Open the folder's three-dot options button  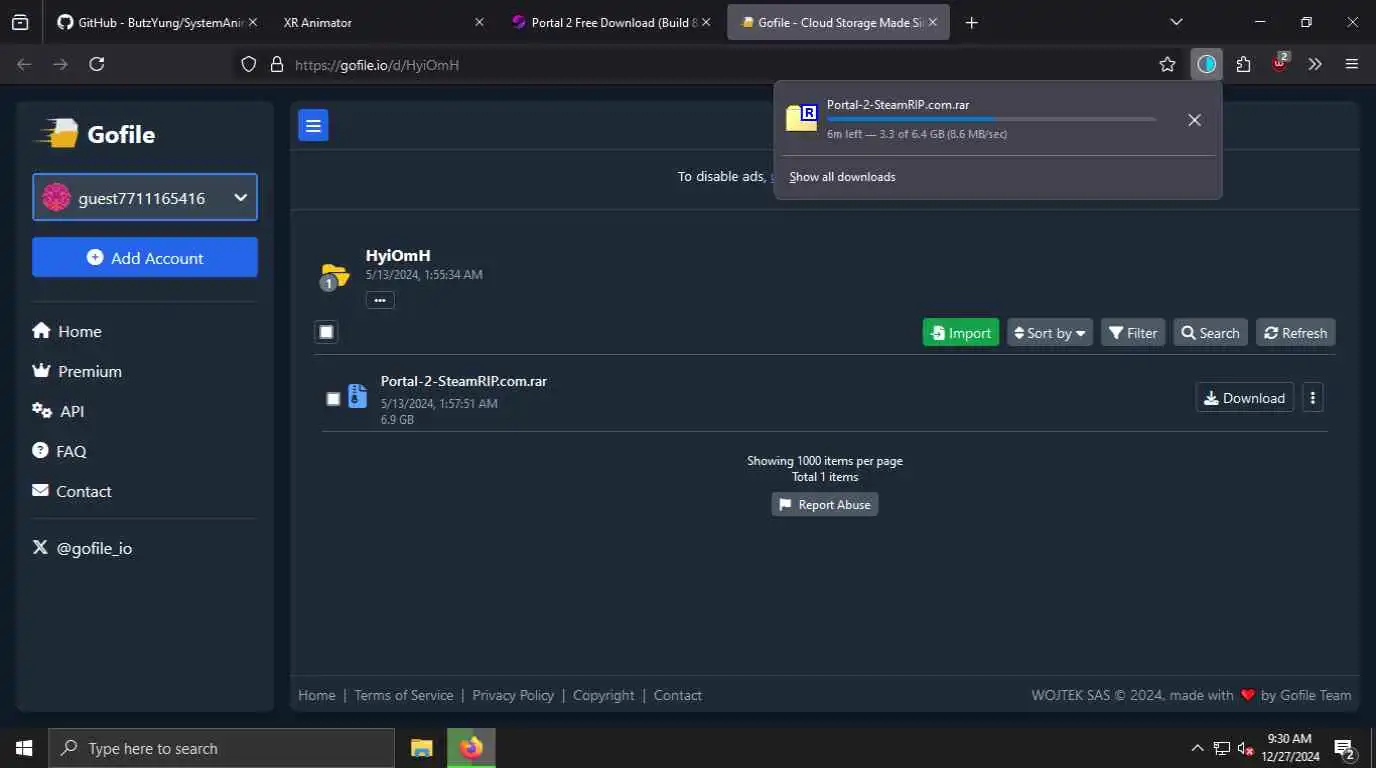click(380, 300)
